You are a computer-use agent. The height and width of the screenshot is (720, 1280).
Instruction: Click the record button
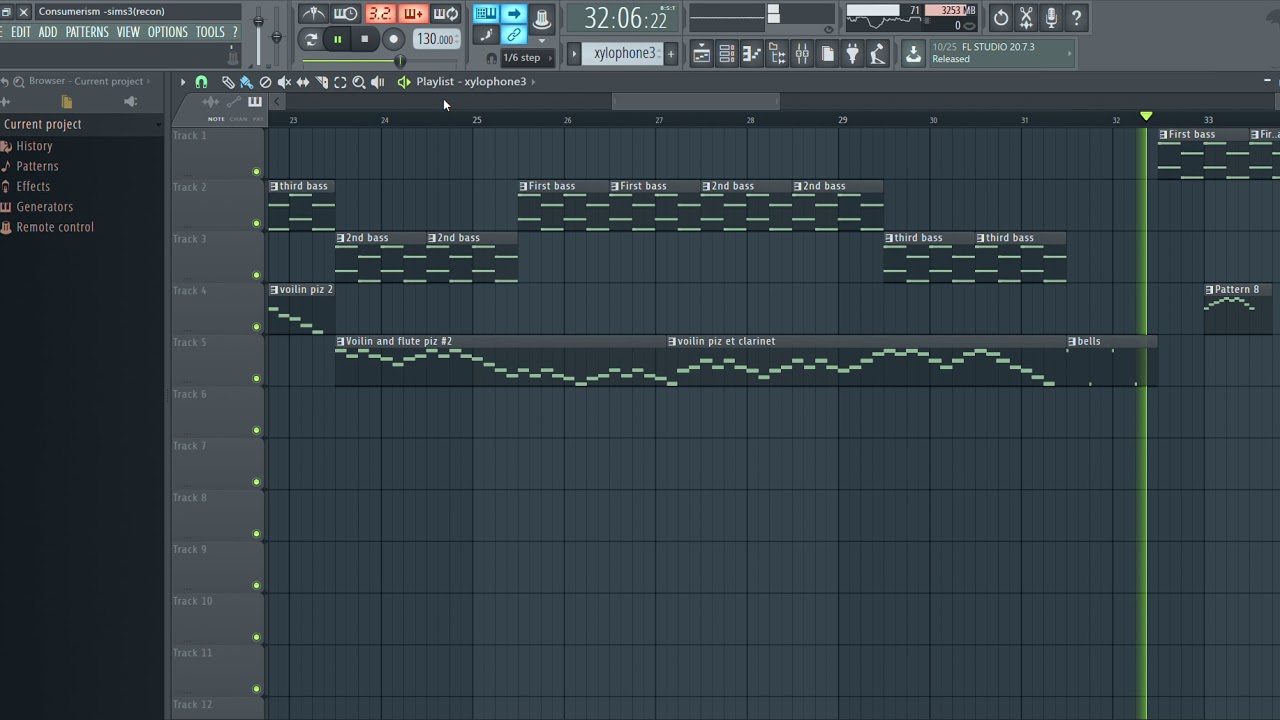coord(394,39)
